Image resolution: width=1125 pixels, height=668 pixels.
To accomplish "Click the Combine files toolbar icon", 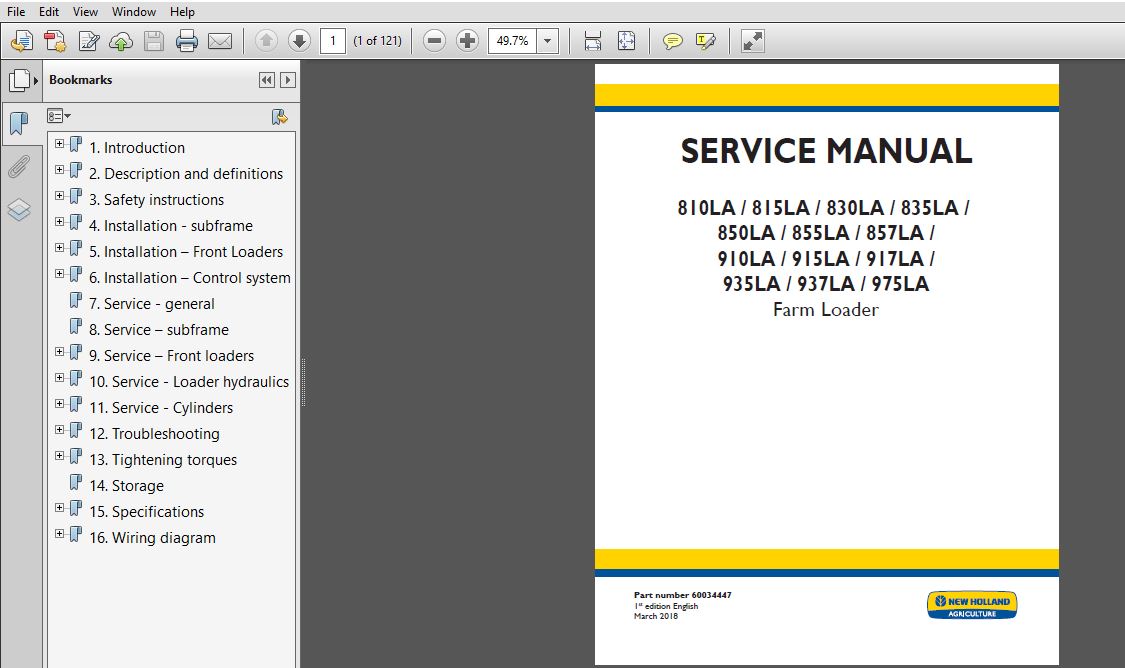I will 55,41.
